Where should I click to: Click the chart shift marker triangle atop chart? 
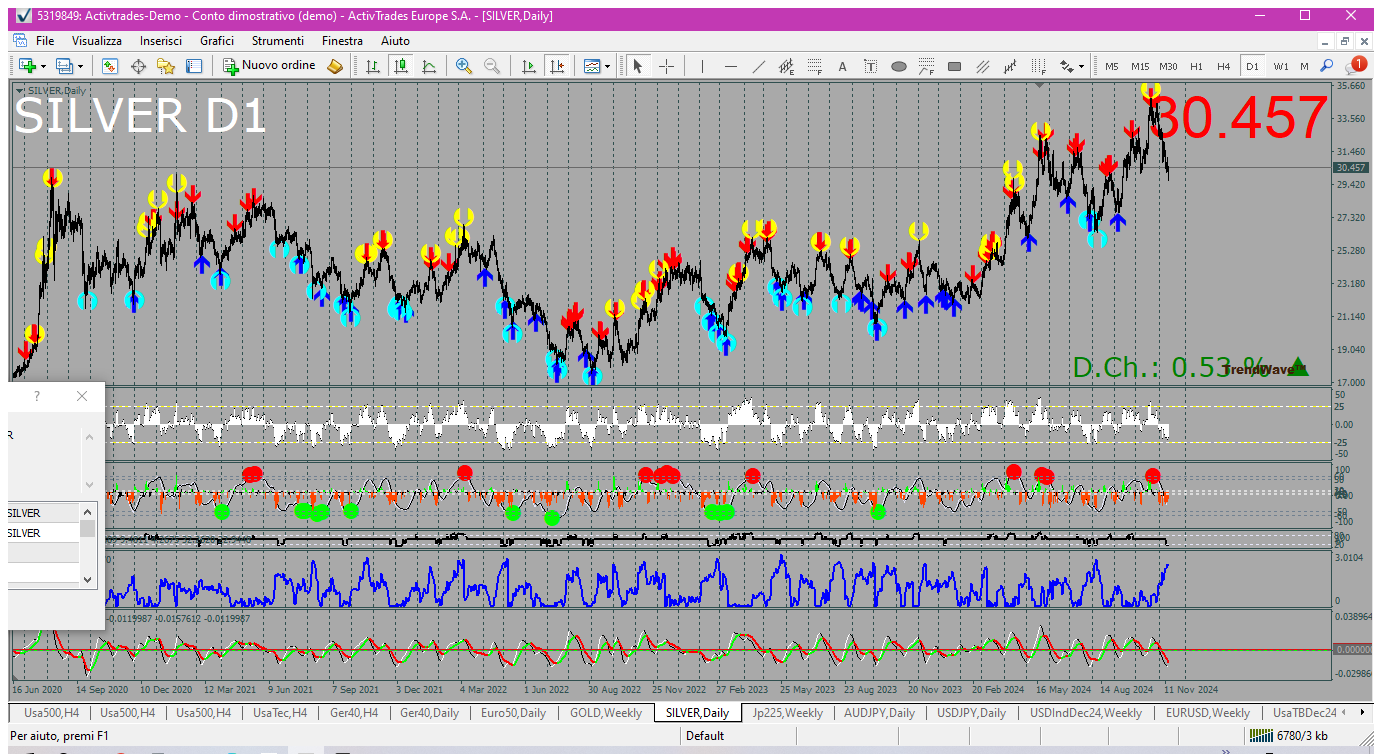coord(1040,85)
